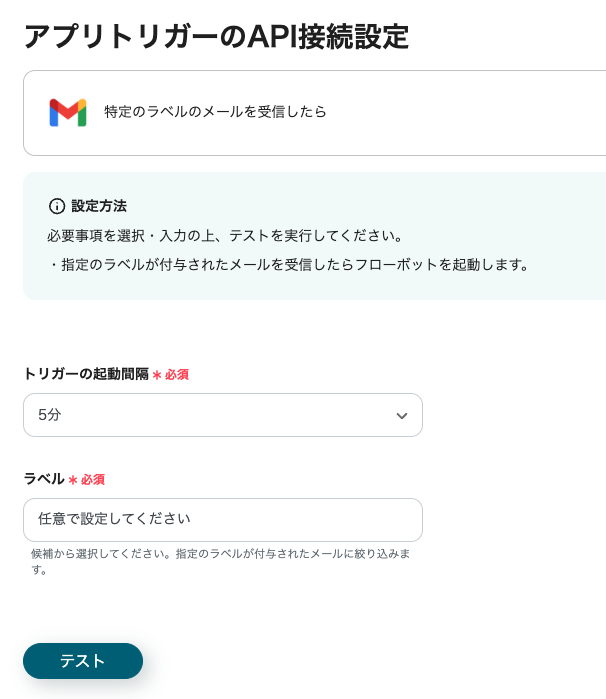Viewport: 606px width, 699px height.
Task: Click the info icon beside 設定方法
Action: pyautogui.click(x=57, y=206)
